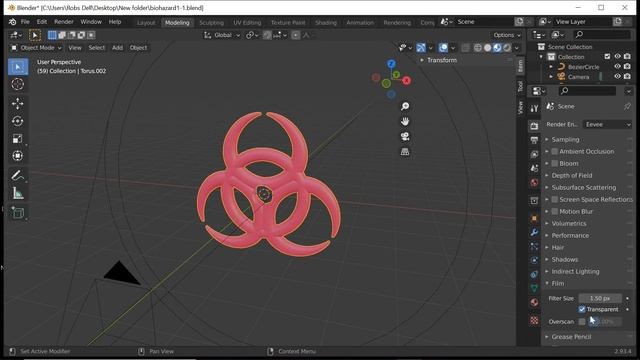640x360 pixels.
Task: Toggle viewport overlays button
Action: 443,48
